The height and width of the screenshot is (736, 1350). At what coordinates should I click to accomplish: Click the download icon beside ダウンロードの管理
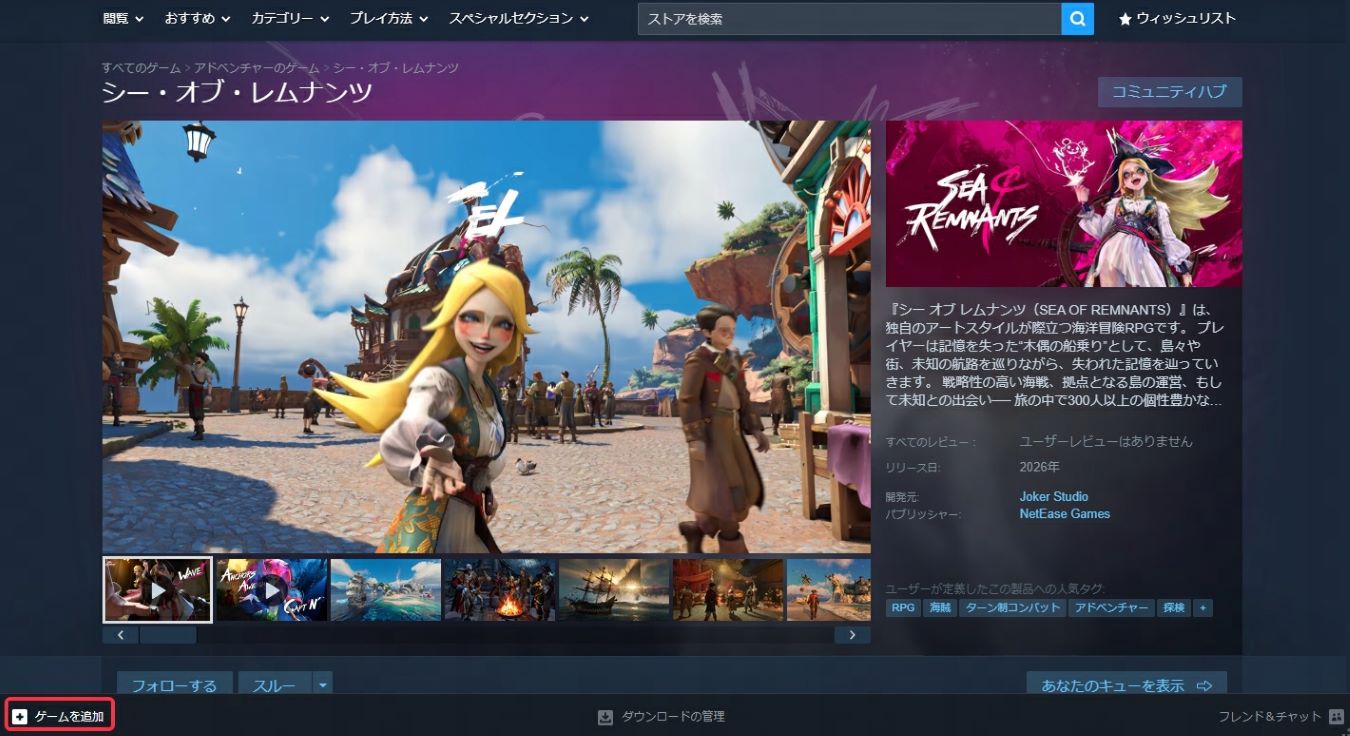click(x=605, y=716)
